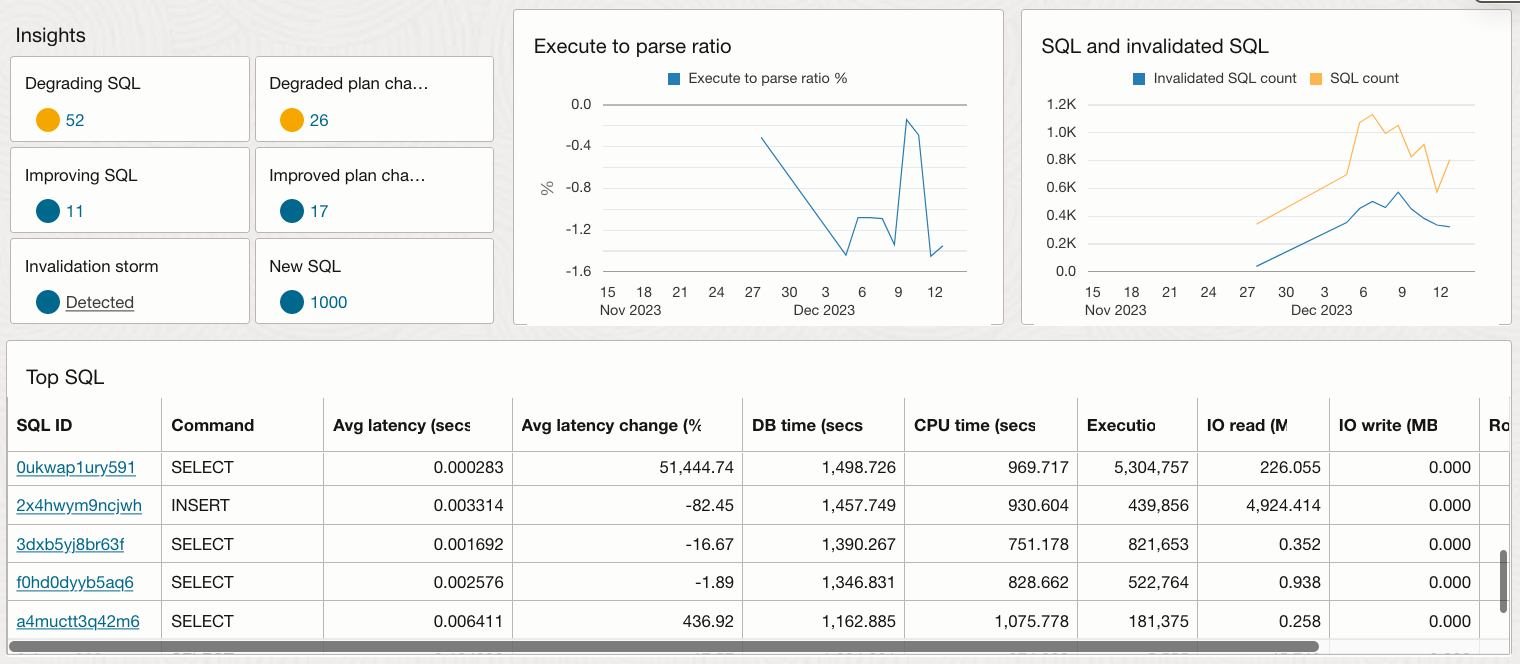Click the Top SQL vertical scrollbar
The image size is (1520, 664).
coord(1503,580)
